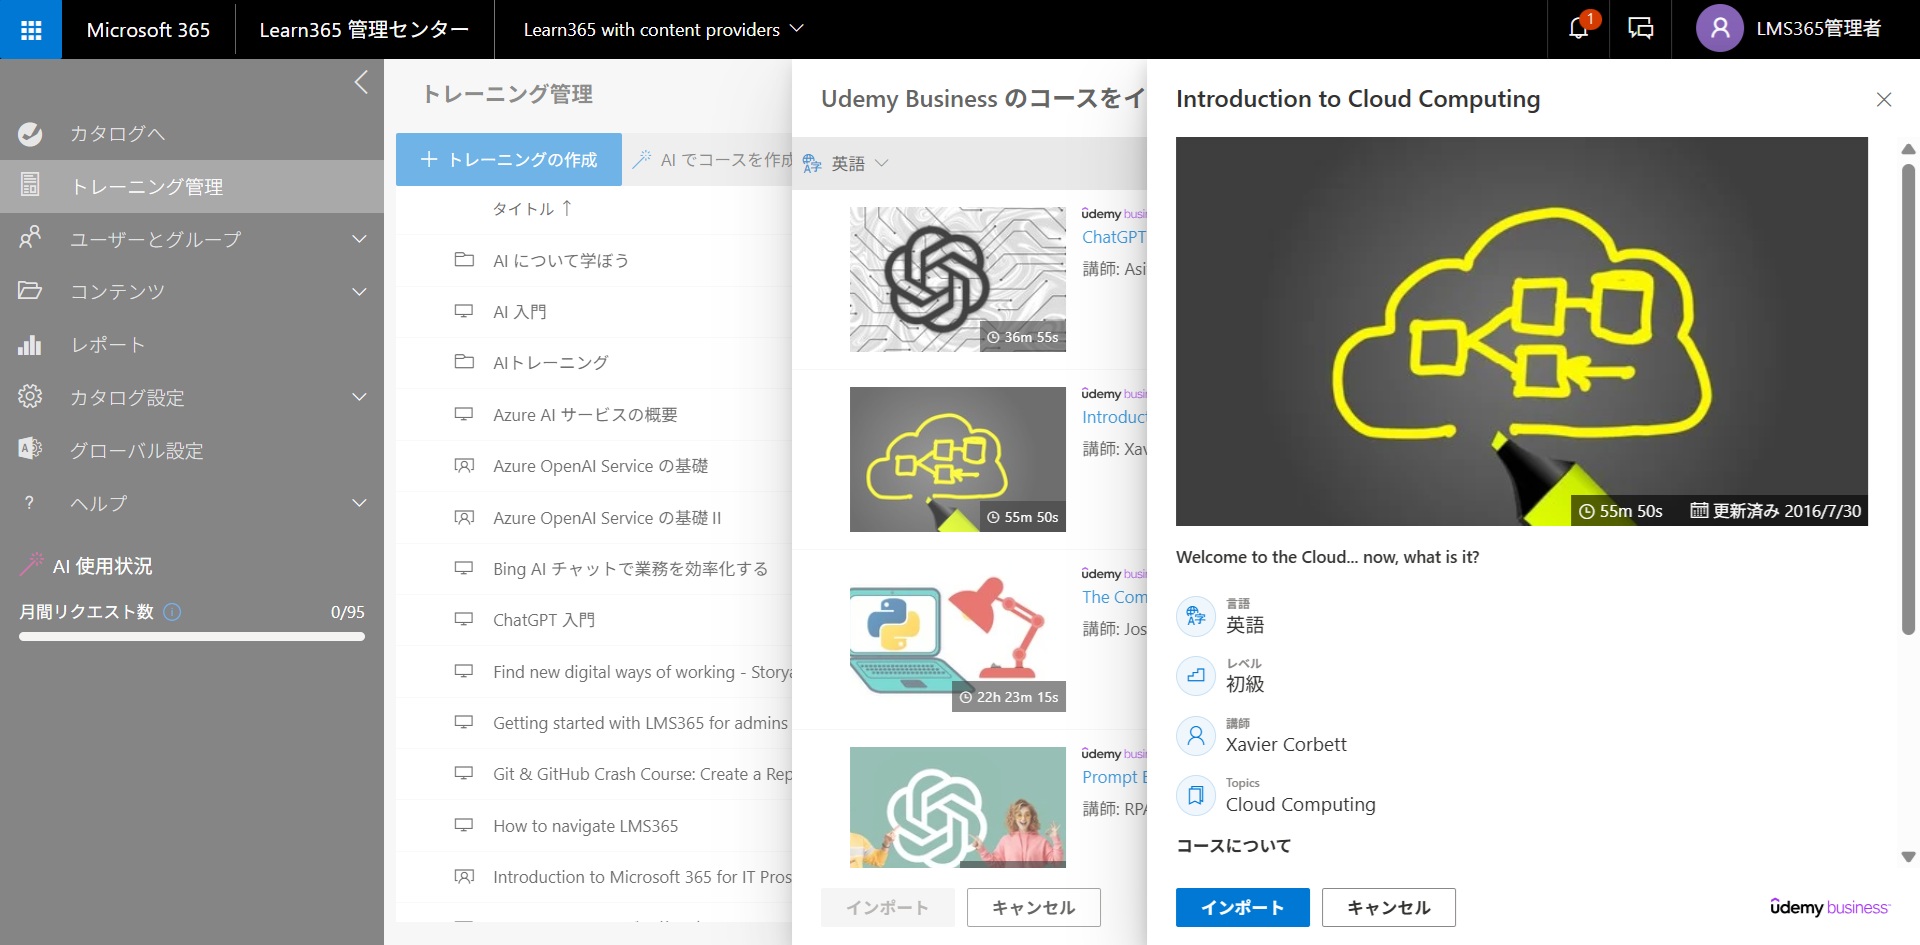Open the notifications bell icon
The width and height of the screenshot is (1920, 945).
[x=1579, y=28]
